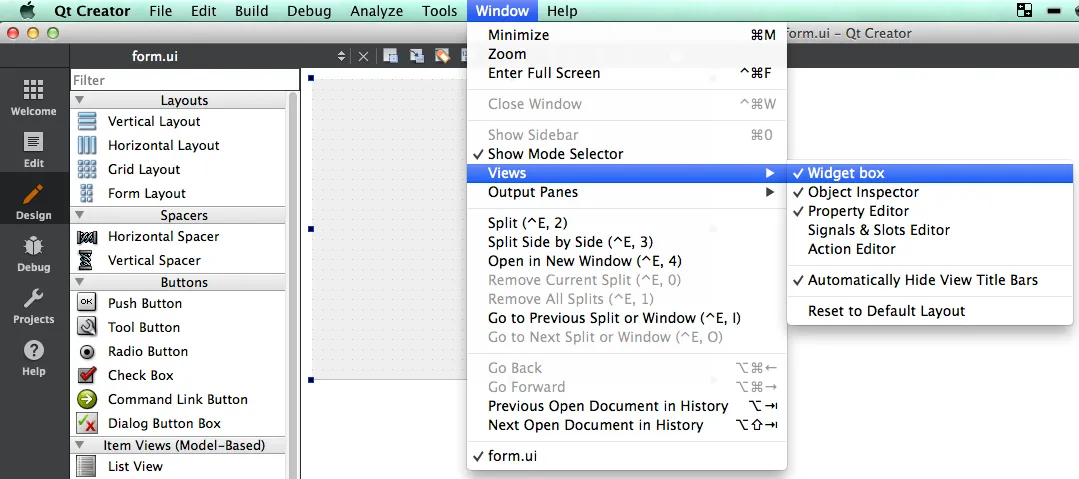Close the form.ui document with X
Image resolution: width=1079 pixels, height=479 pixels.
[363, 57]
